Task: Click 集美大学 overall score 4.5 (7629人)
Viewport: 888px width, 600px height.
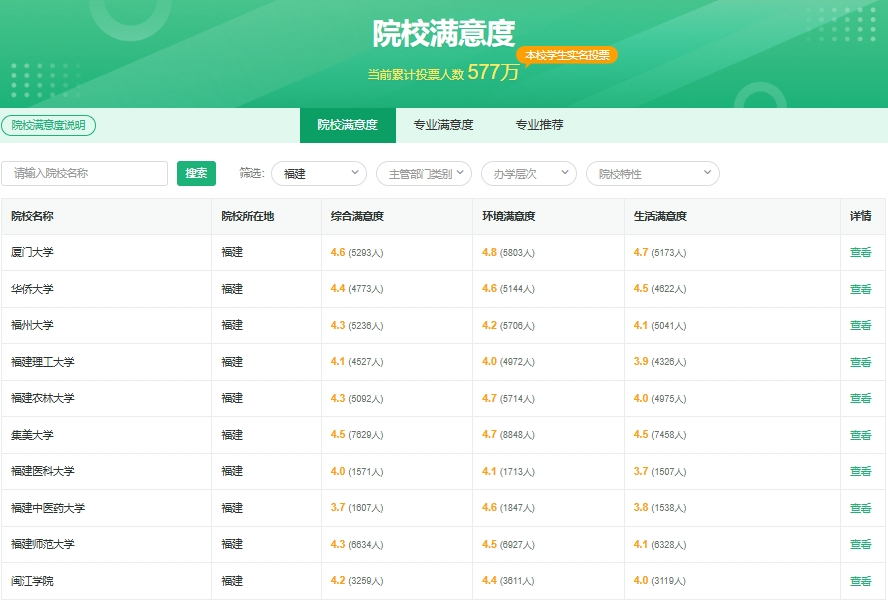Action: pyautogui.click(x=357, y=435)
